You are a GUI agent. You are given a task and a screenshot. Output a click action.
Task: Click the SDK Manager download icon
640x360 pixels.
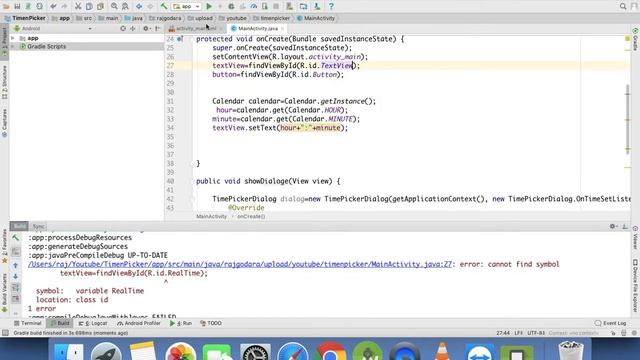pyautogui.click(x=317, y=6)
